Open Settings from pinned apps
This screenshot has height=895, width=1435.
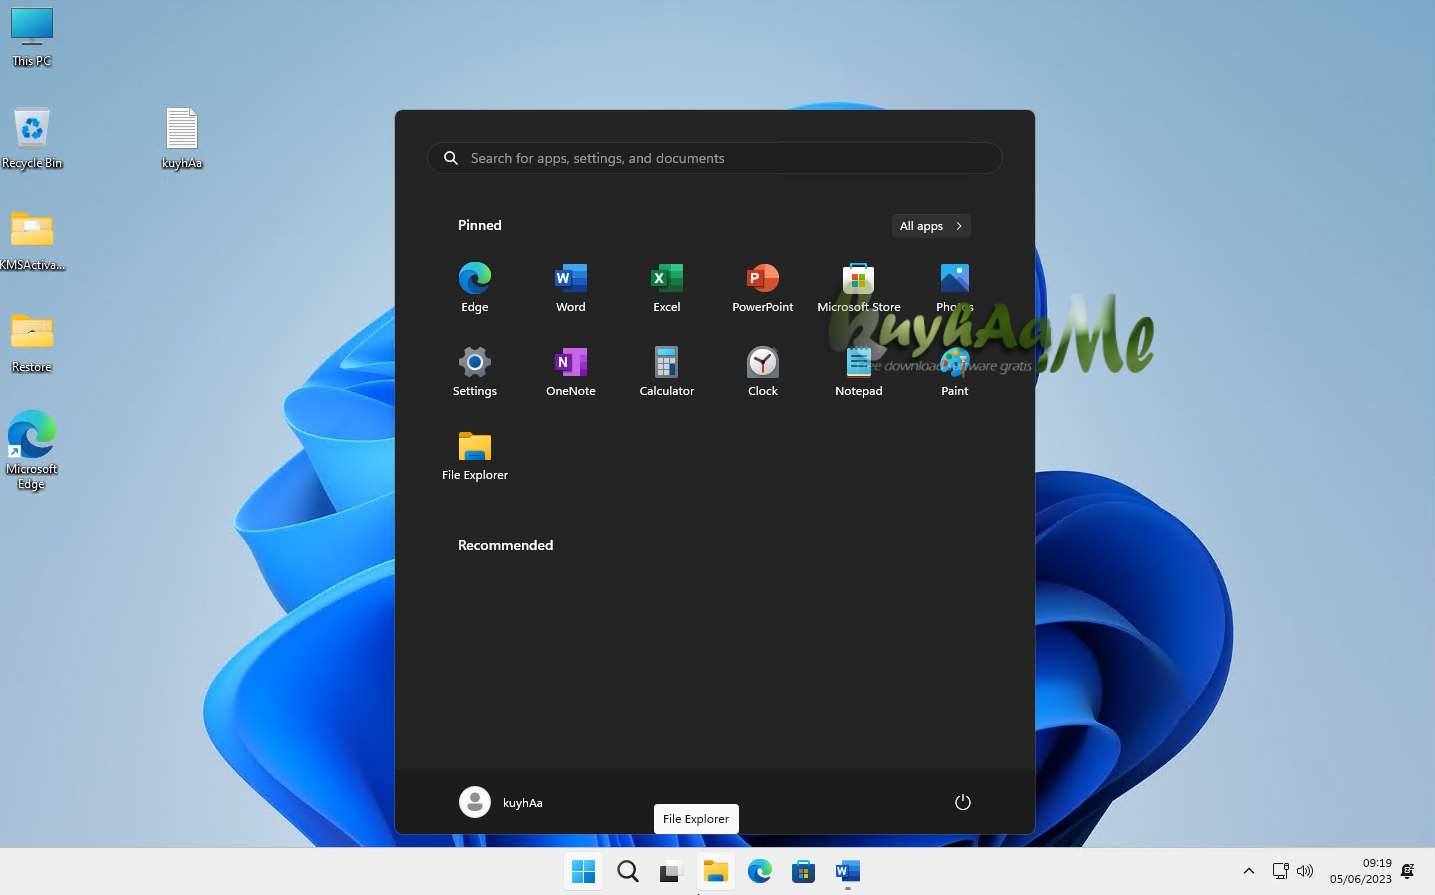475,371
